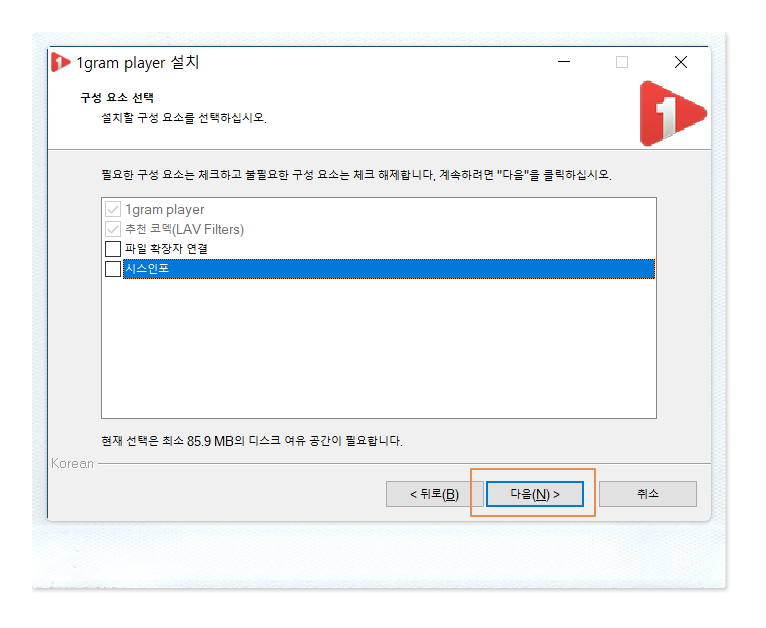Select the 추천 코덱(LAV Filters) label
This screenshot has width=766, height=628.
coord(184,229)
